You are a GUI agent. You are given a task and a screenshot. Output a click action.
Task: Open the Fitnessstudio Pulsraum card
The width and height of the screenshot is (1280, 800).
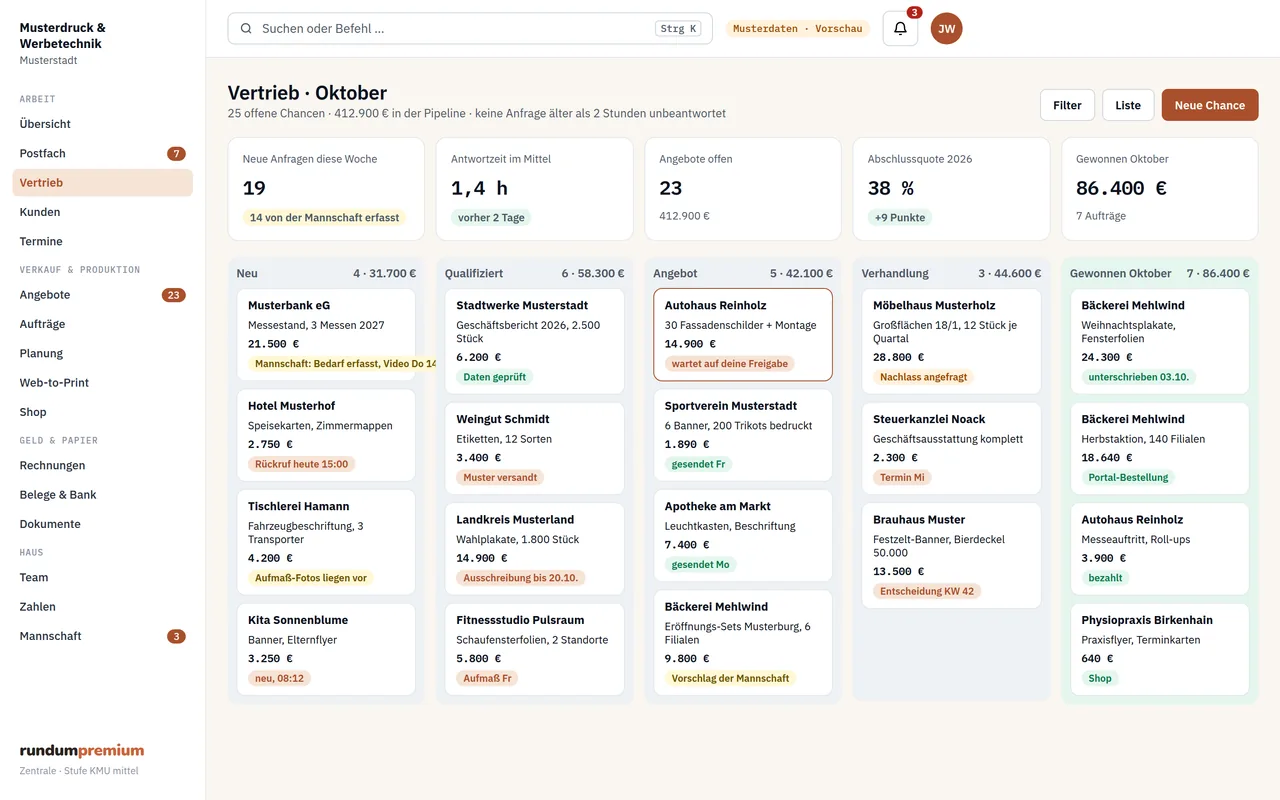[x=534, y=649]
